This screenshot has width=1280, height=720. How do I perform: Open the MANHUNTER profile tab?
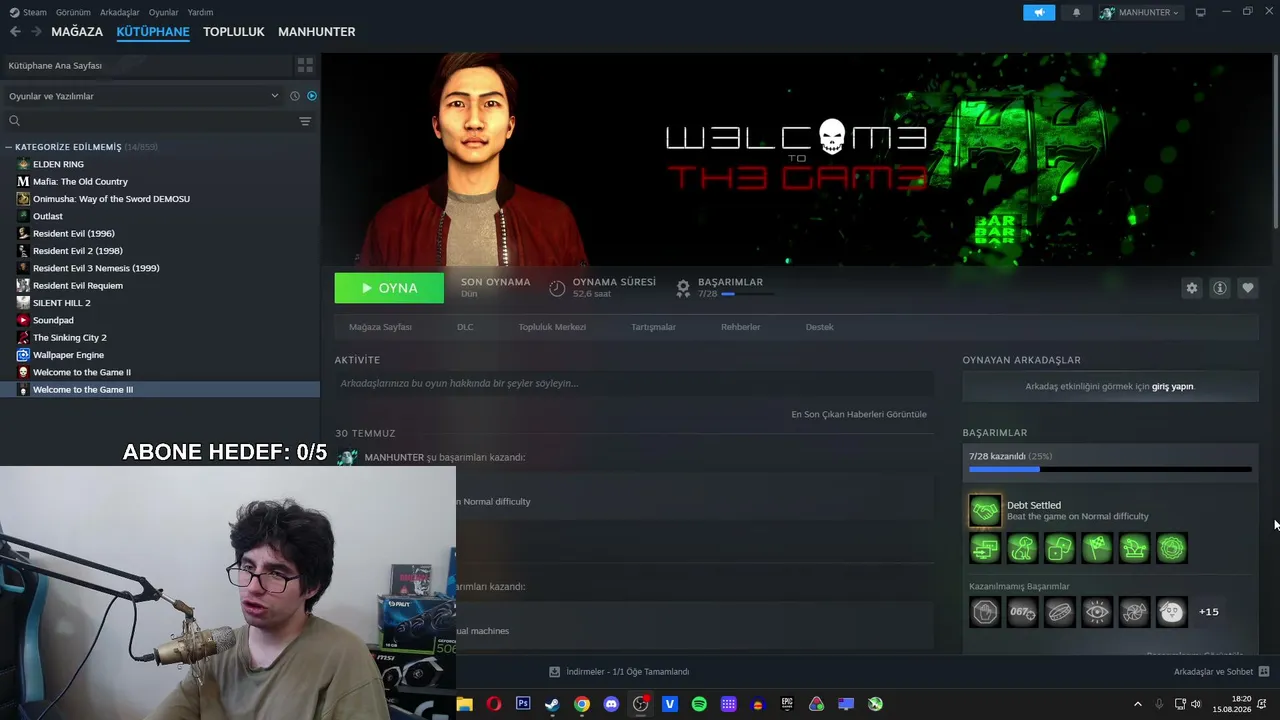point(317,32)
